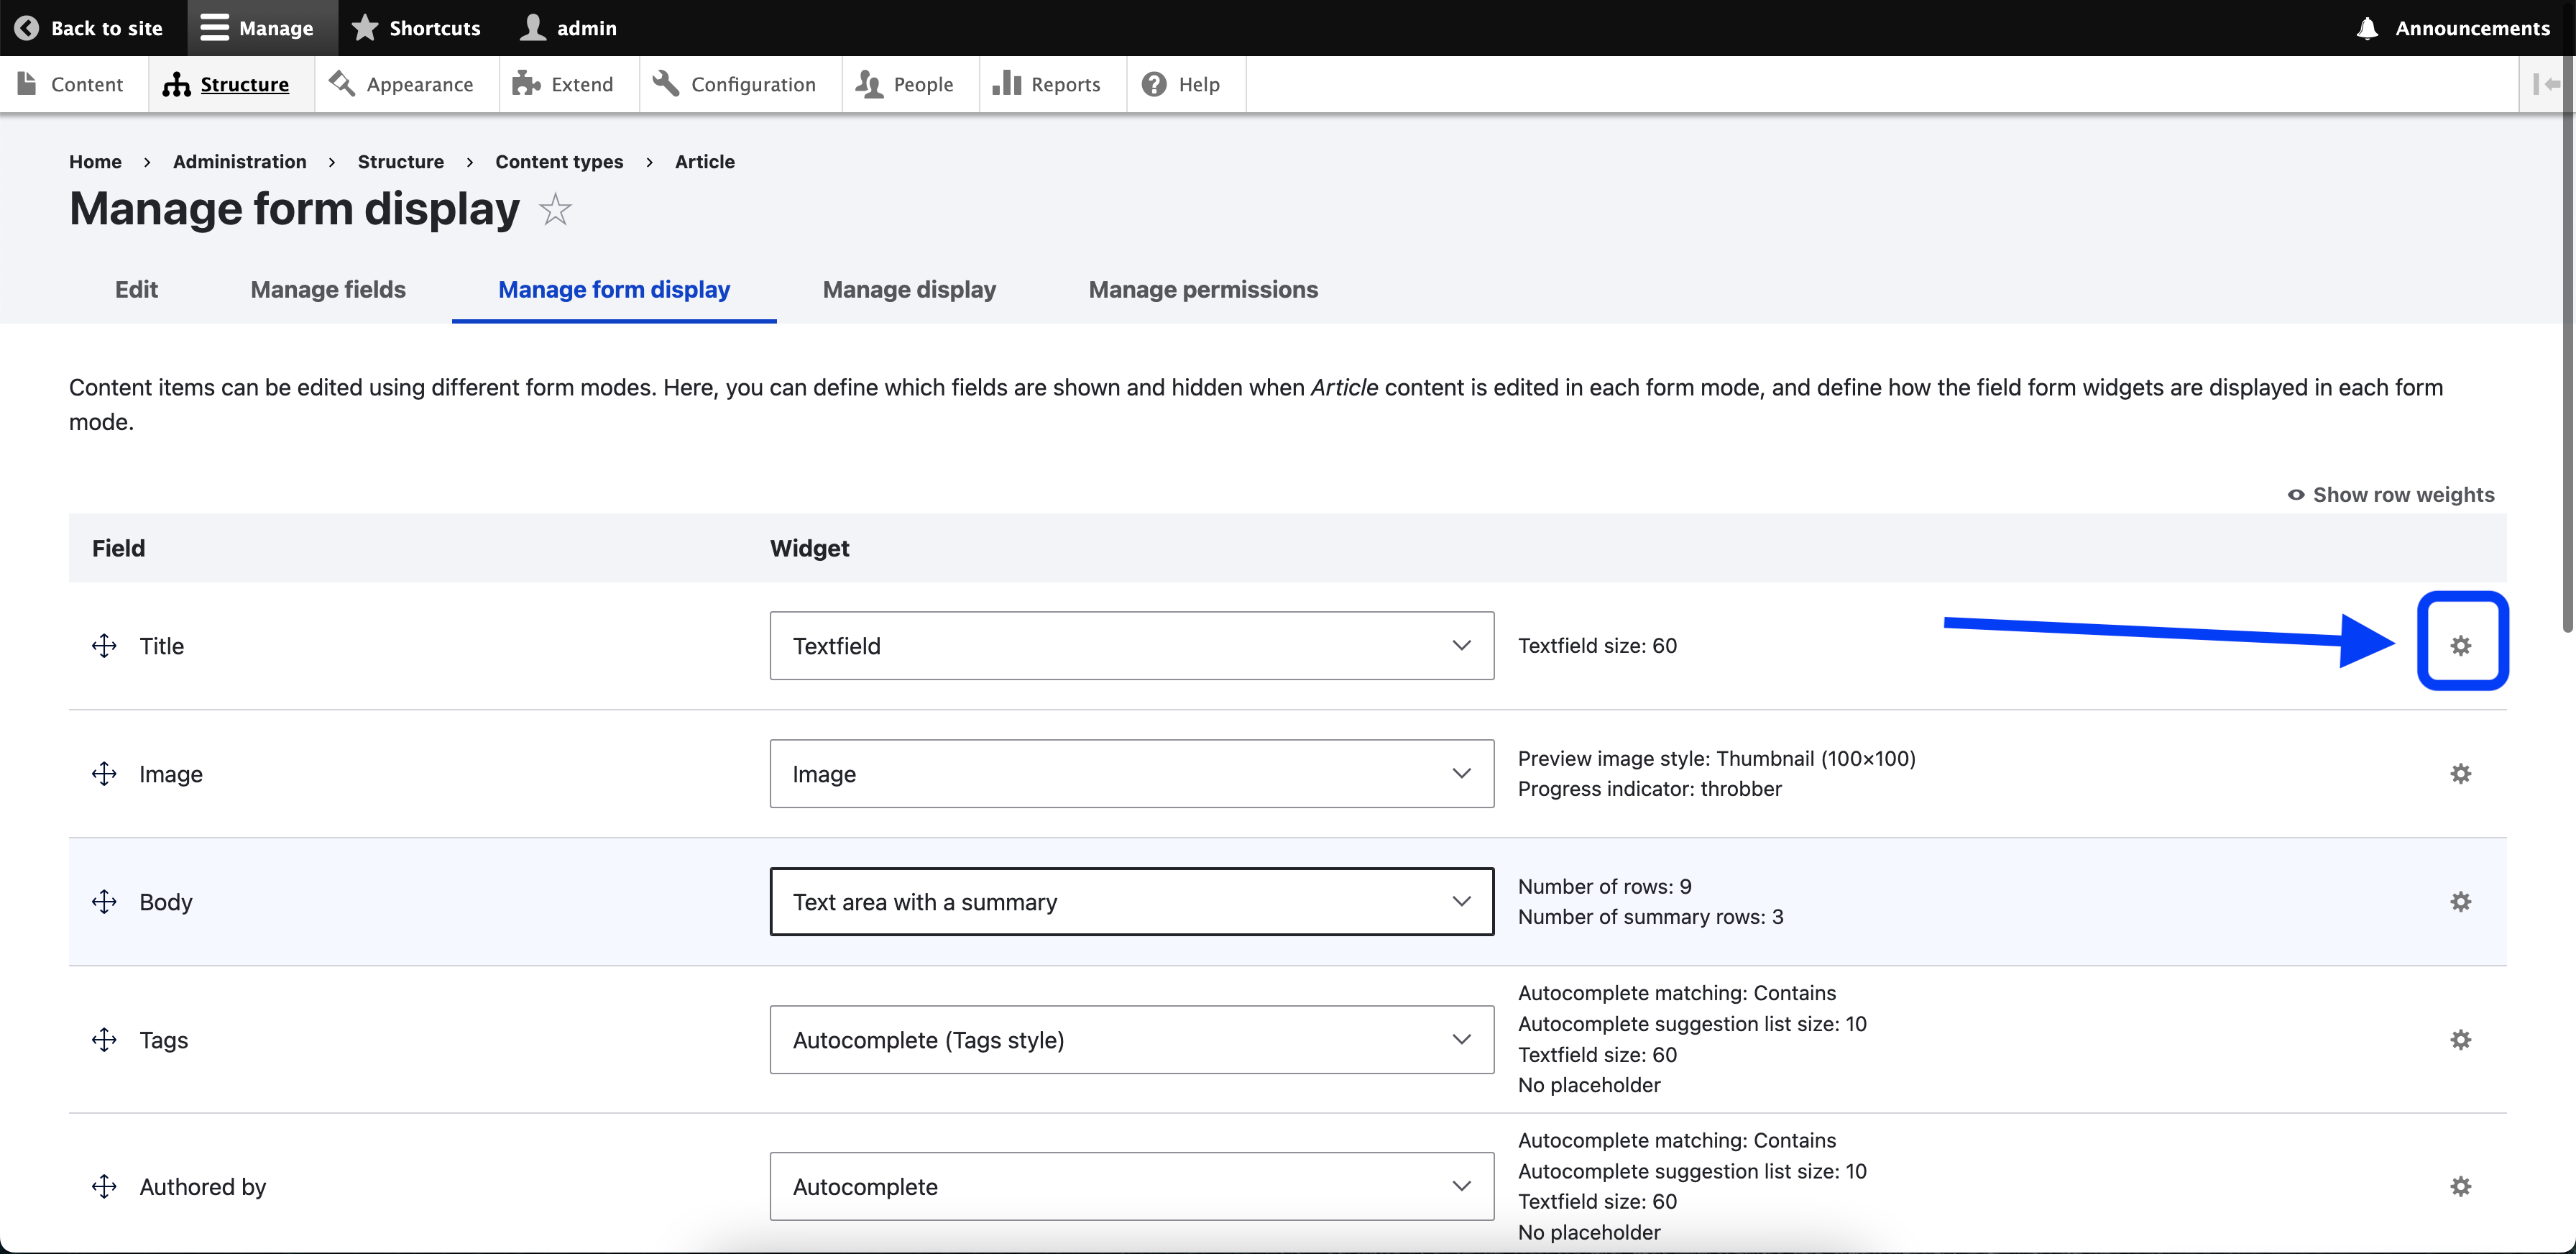Open the Title field settings gear

[2460, 645]
